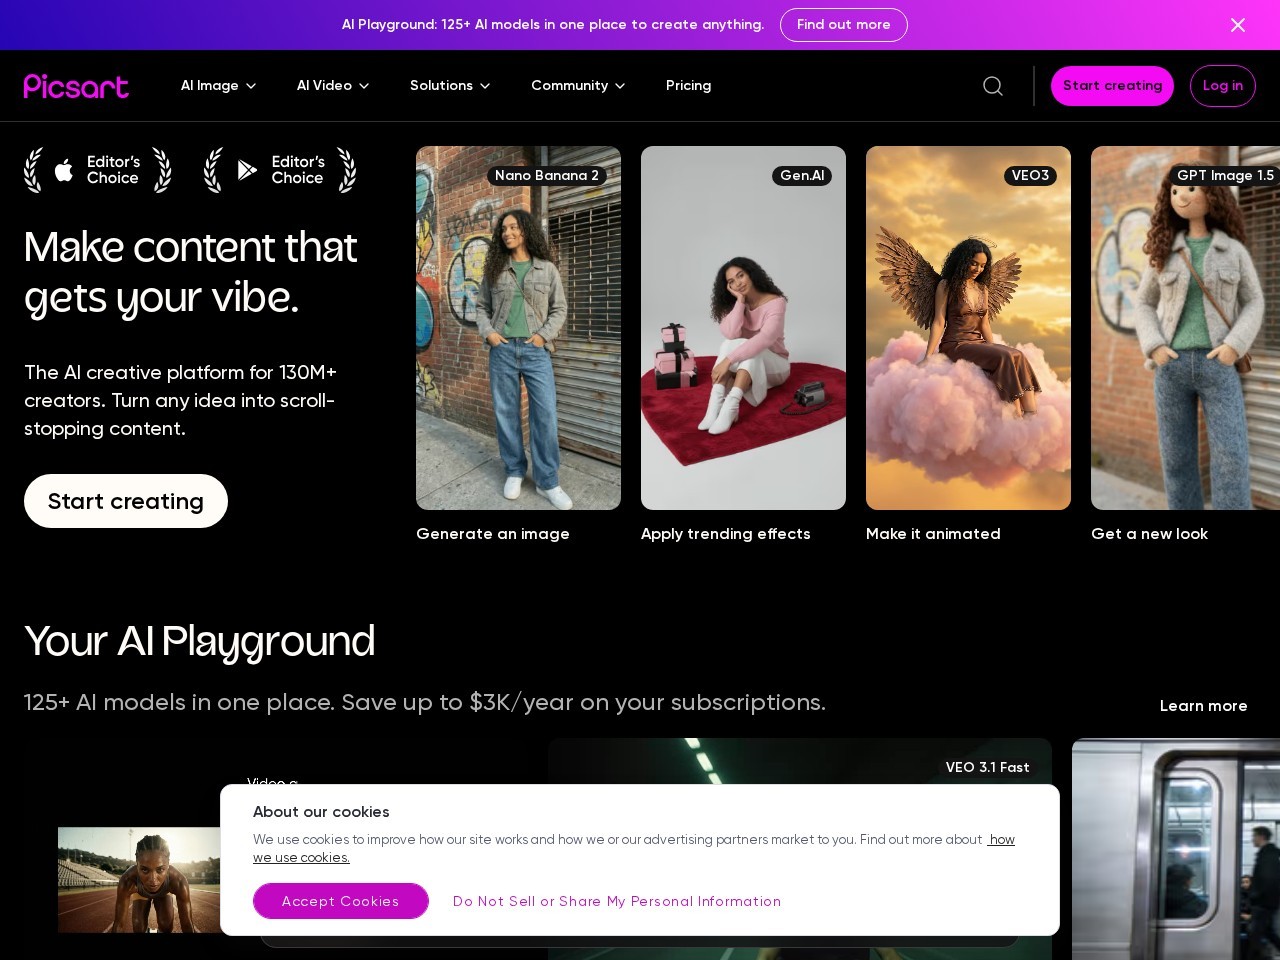The height and width of the screenshot is (960, 1280).
Task: Click Learn more next to Your AI Playground
Action: point(1203,706)
